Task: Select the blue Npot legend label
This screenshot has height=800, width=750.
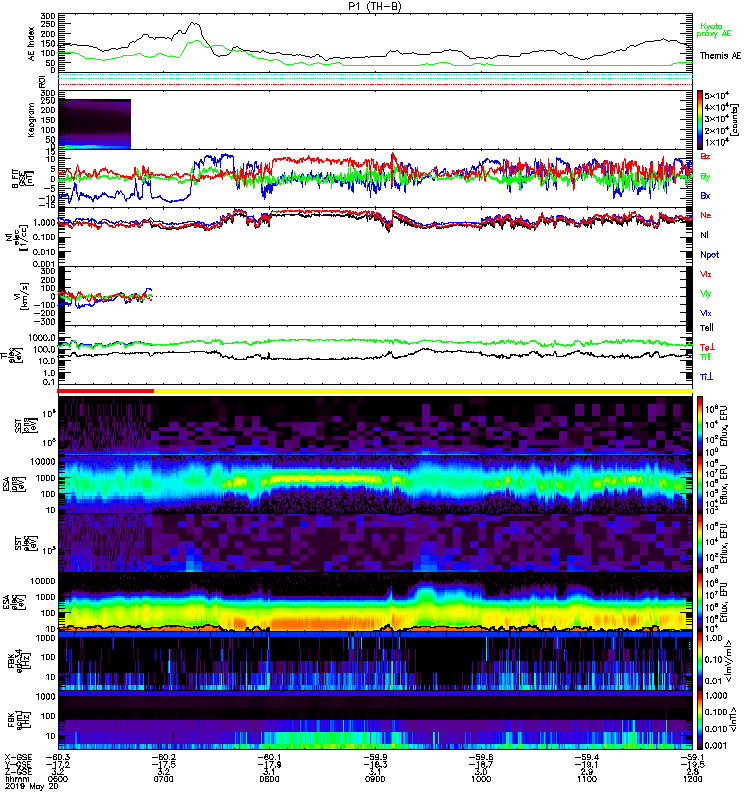Action: tap(709, 255)
